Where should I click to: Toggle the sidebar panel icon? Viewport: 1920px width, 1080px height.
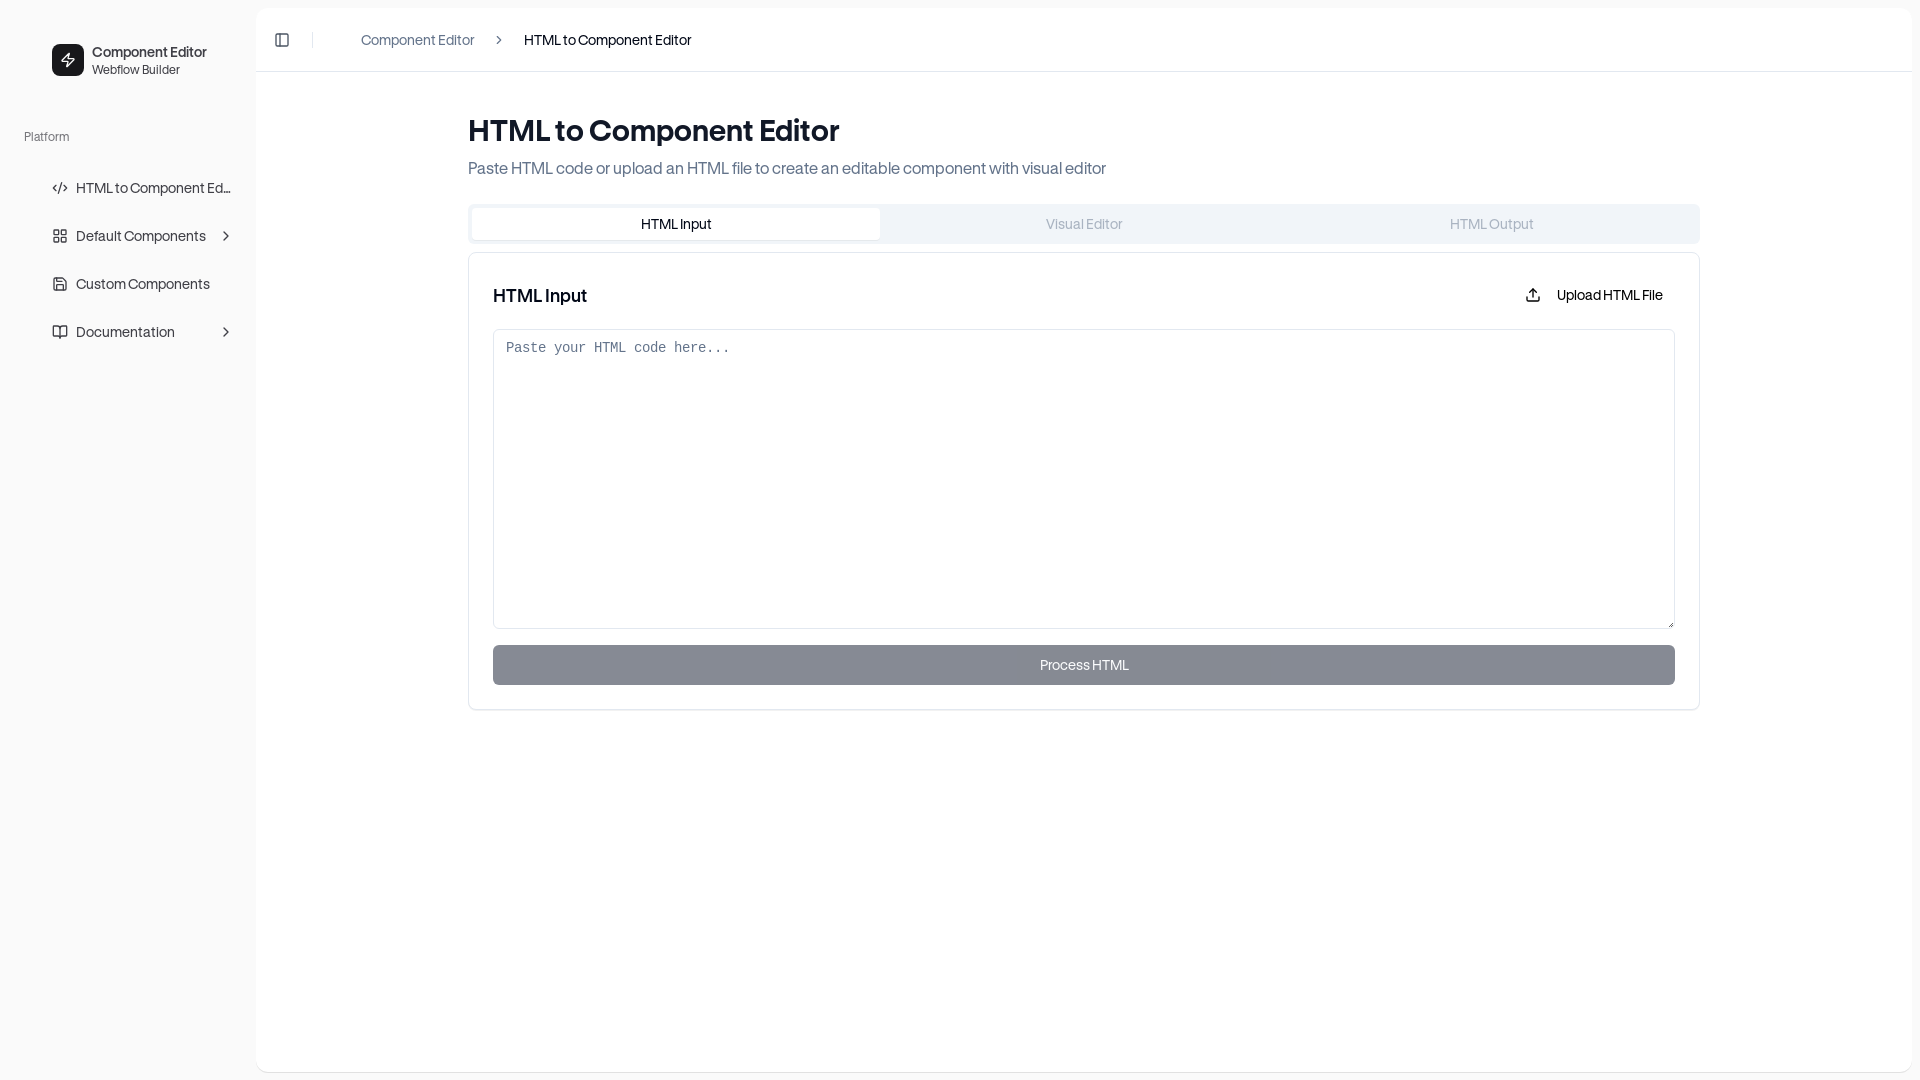[282, 40]
